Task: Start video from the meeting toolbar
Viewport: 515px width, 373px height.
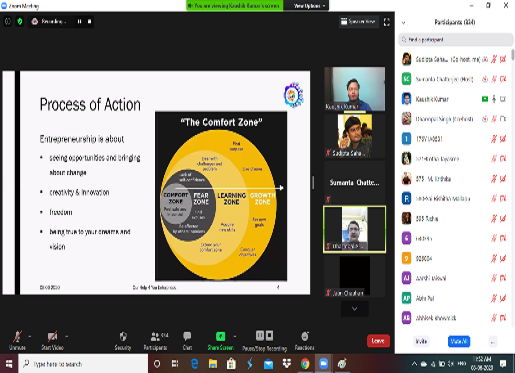Action: tap(52, 340)
